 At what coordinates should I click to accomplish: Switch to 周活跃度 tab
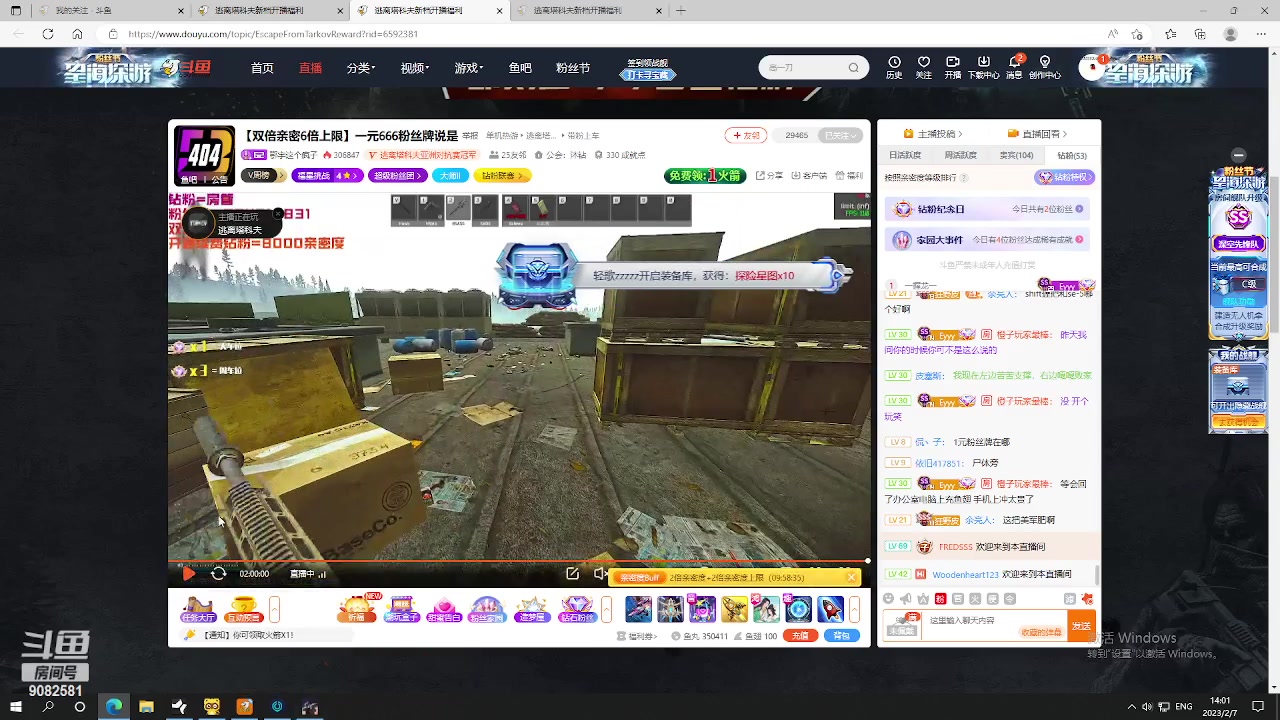click(960, 155)
